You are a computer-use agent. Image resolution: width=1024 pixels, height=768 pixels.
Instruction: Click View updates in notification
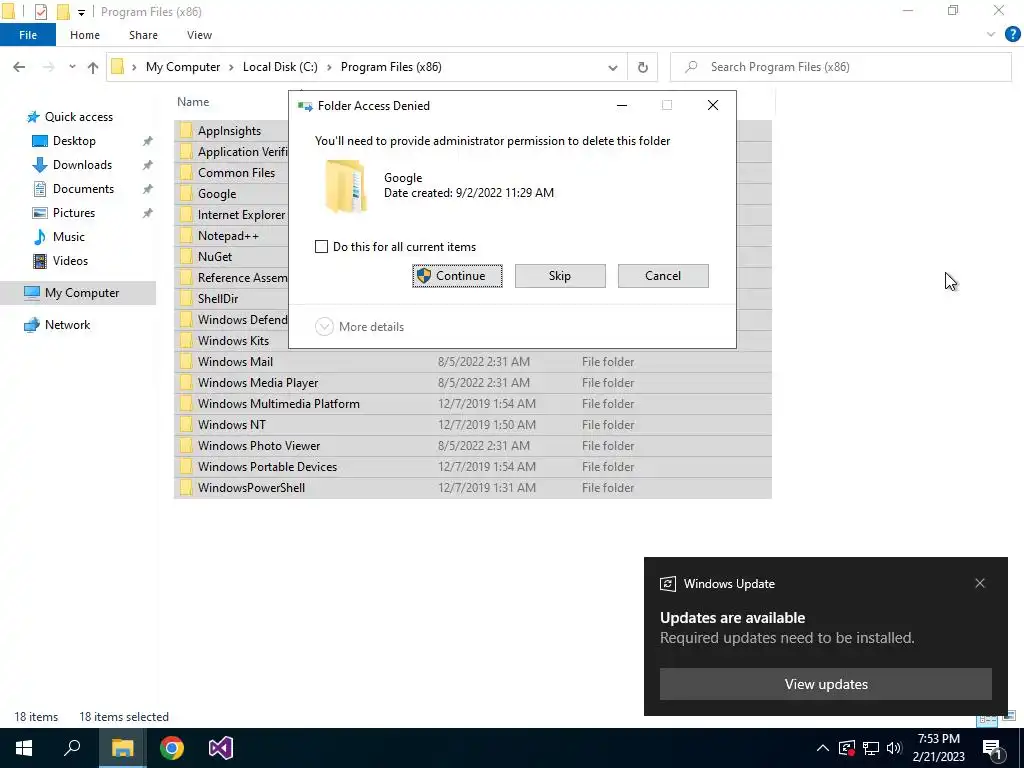pyautogui.click(x=825, y=684)
